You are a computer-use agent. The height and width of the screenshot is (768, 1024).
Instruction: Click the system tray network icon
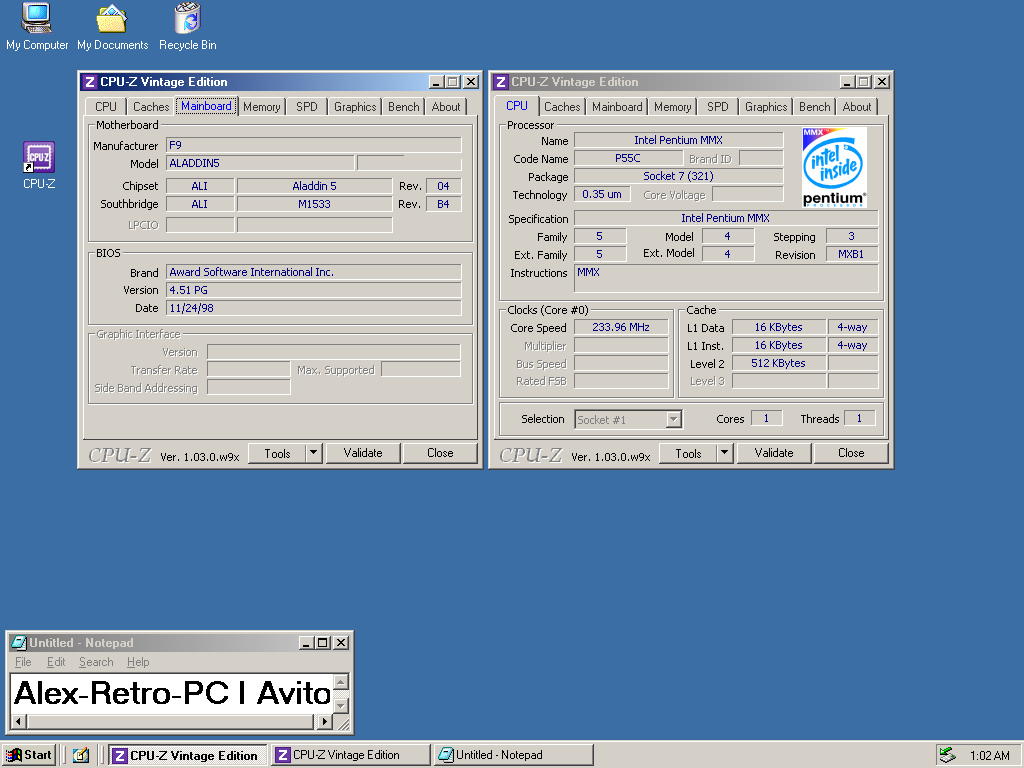point(946,755)
